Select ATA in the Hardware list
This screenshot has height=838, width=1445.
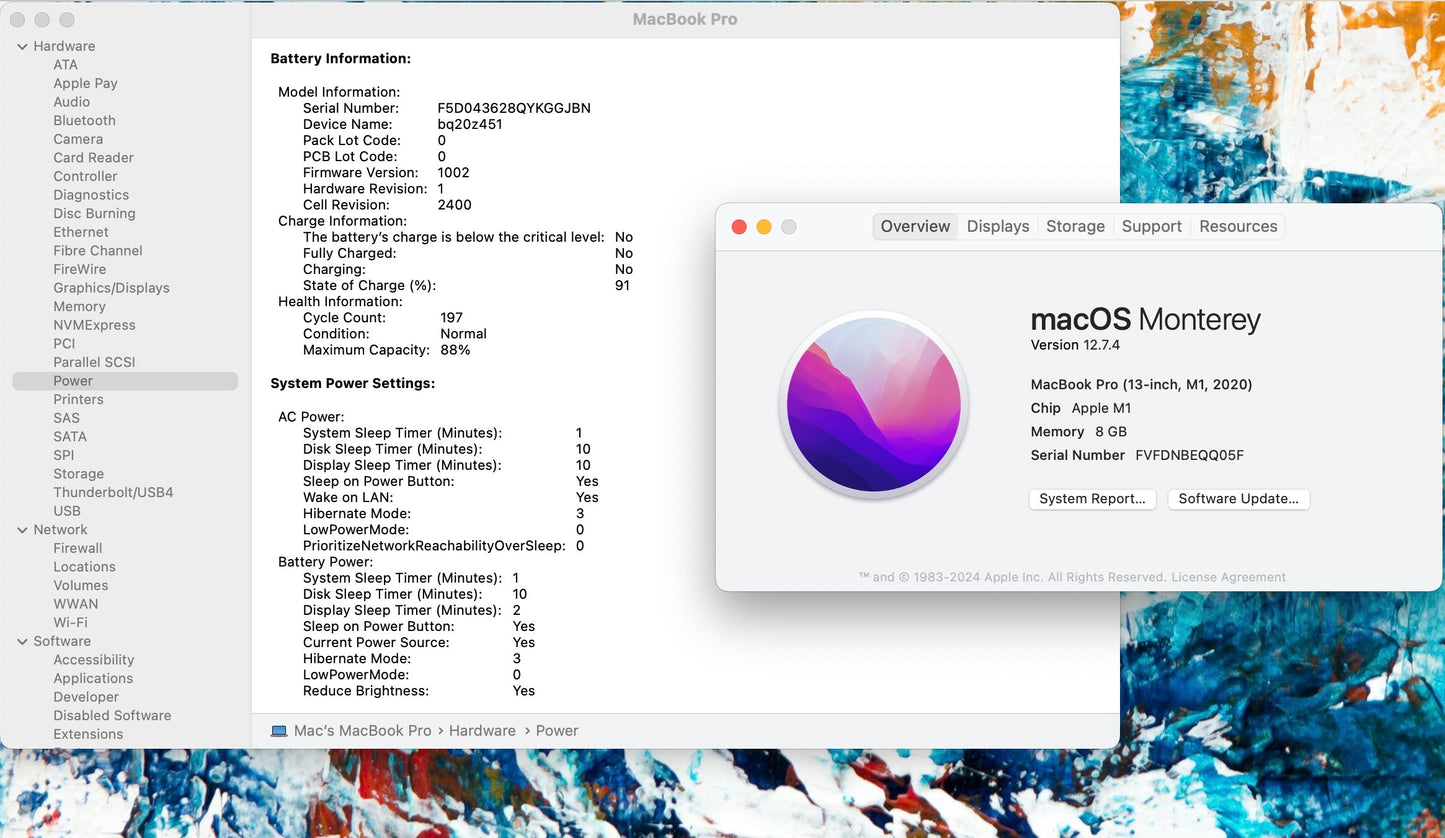coord(65,65)
